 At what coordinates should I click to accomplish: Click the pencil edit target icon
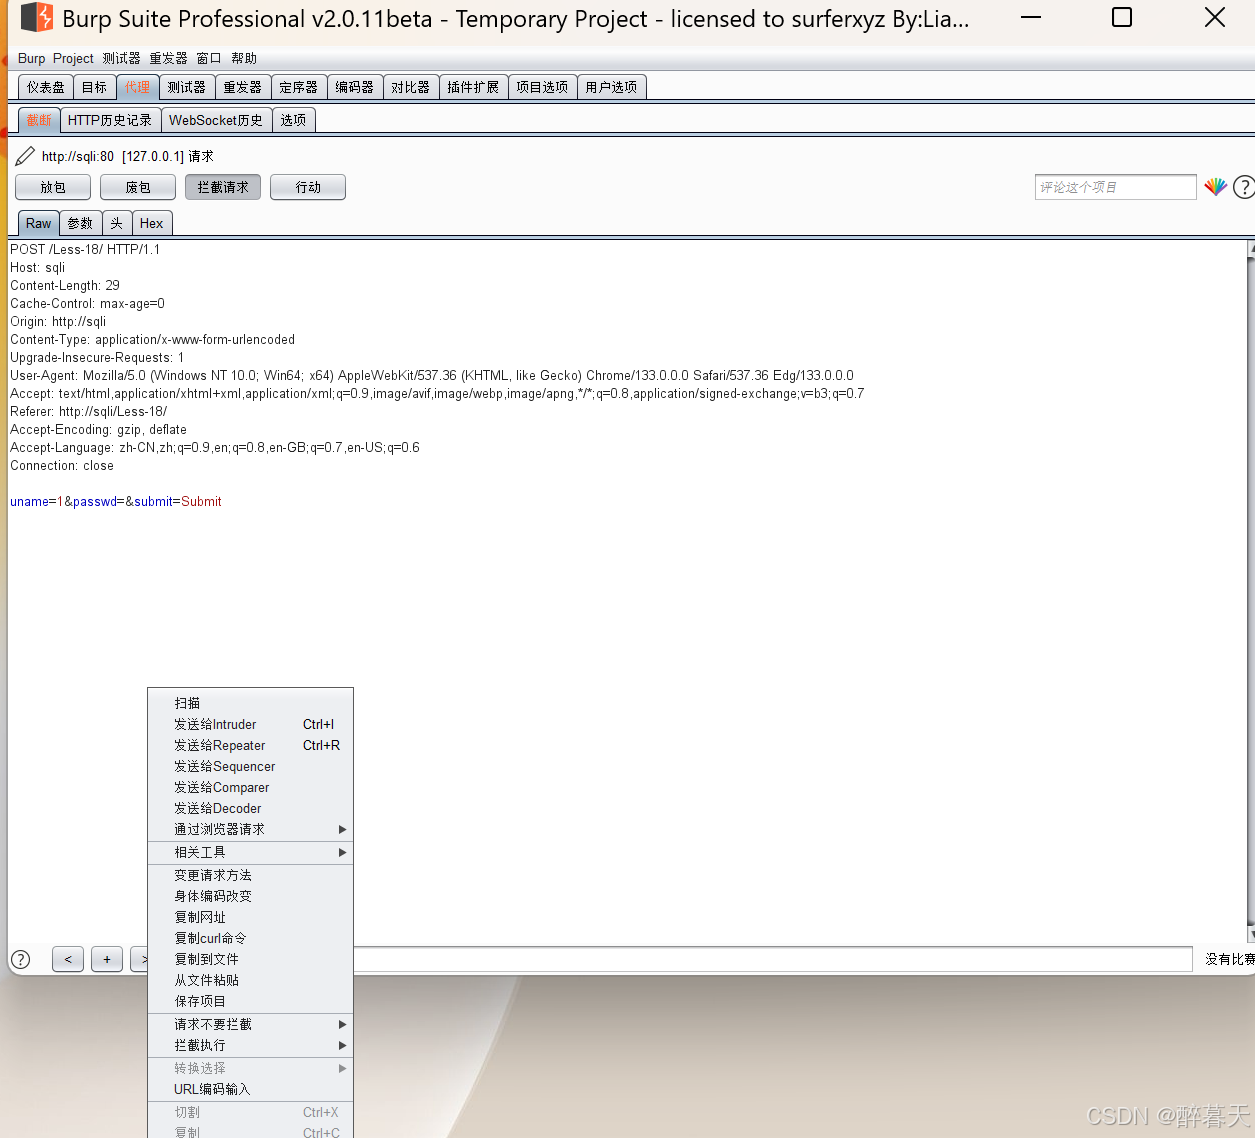(x=25, y=156)
